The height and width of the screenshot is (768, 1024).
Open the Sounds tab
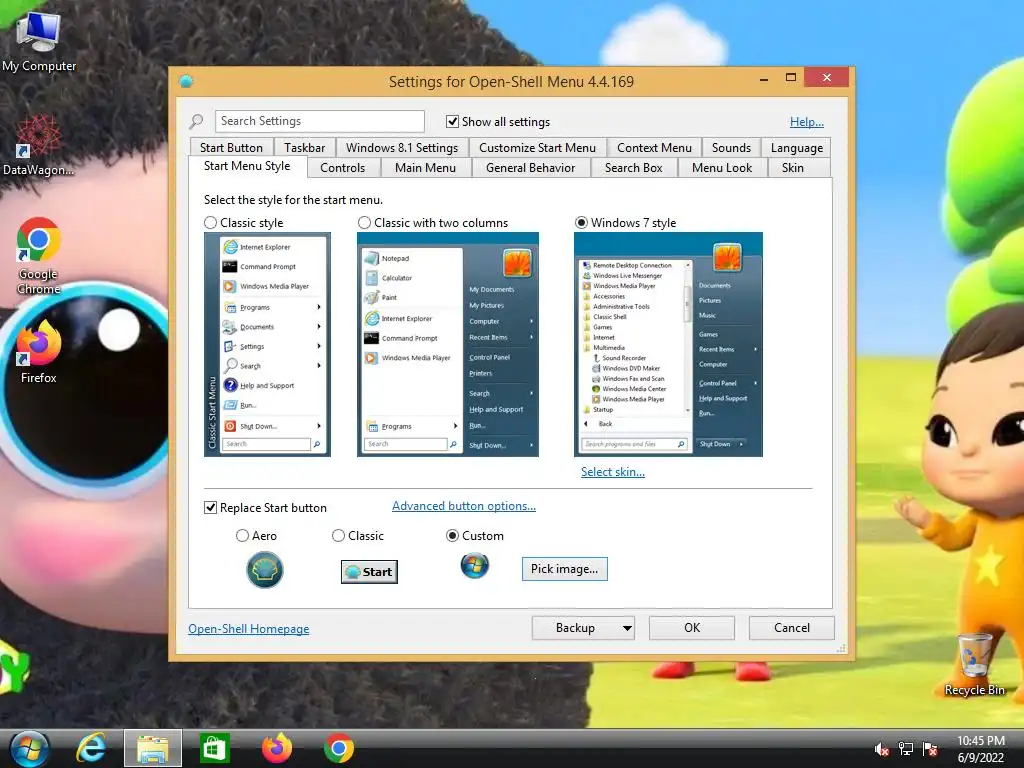coord(731,148)
